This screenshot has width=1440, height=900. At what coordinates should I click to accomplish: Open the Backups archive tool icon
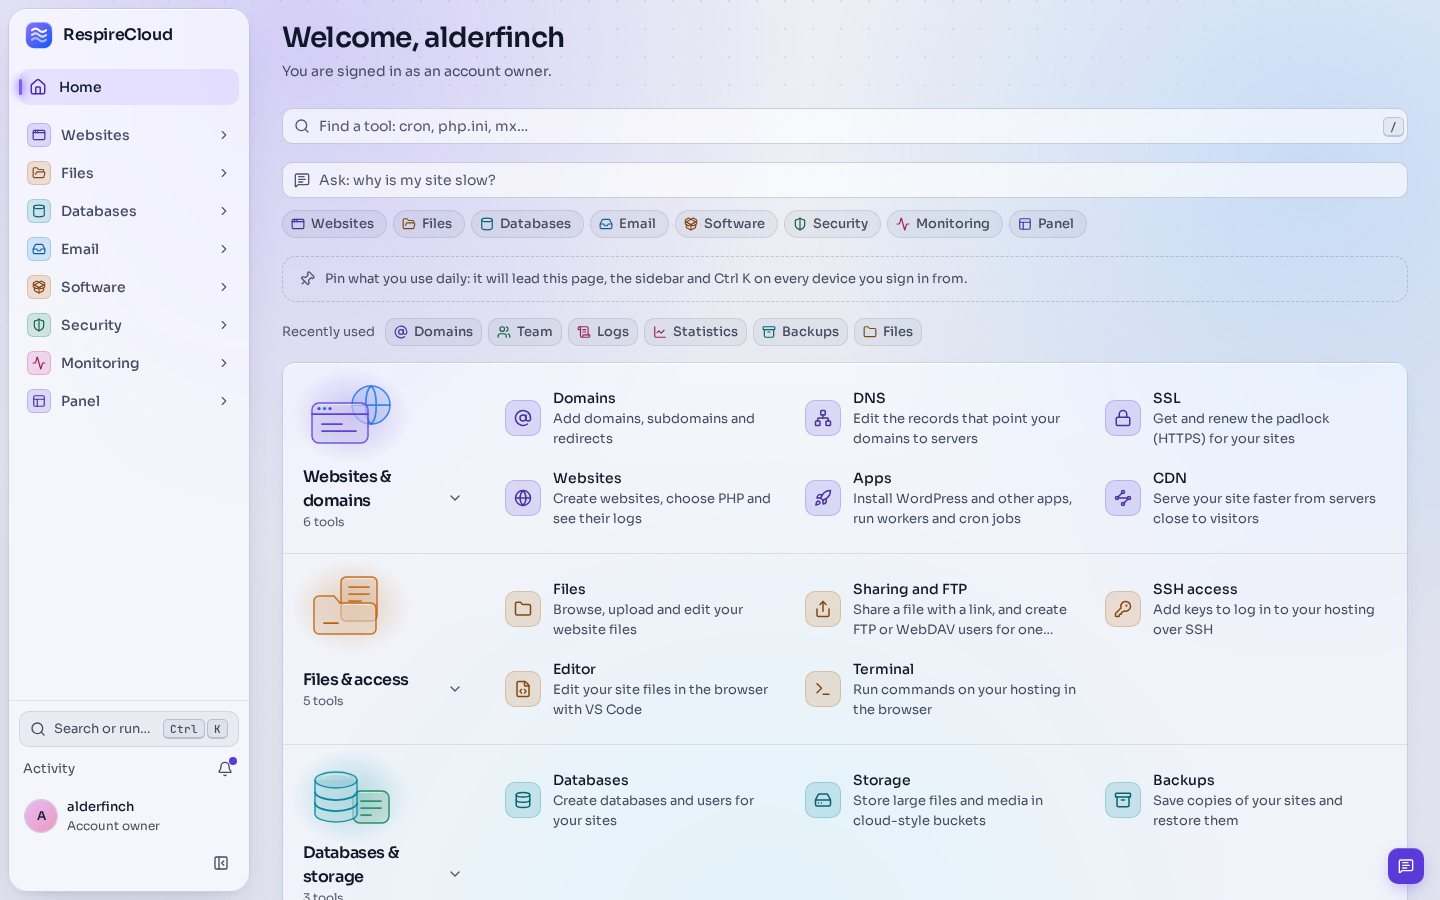pyautogui.click(x=1123, y=800)
